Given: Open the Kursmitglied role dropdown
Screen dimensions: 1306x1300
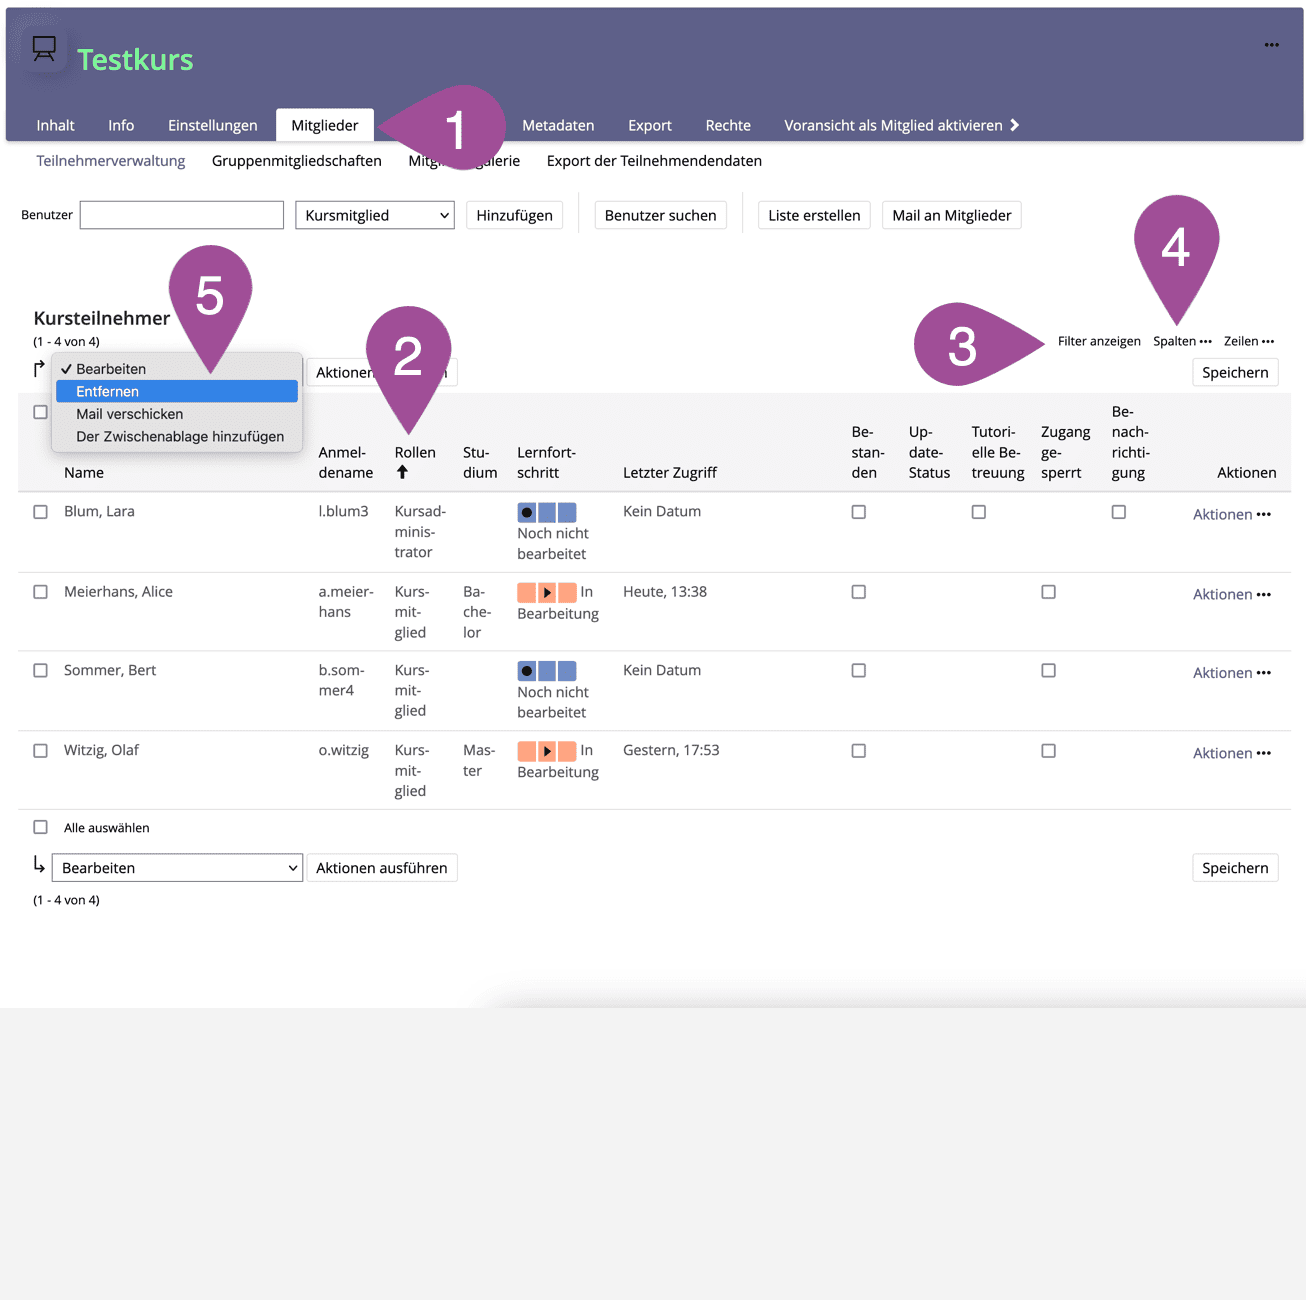Looking at the screenshot, I should pyautogui.click(x=374, y=215).
